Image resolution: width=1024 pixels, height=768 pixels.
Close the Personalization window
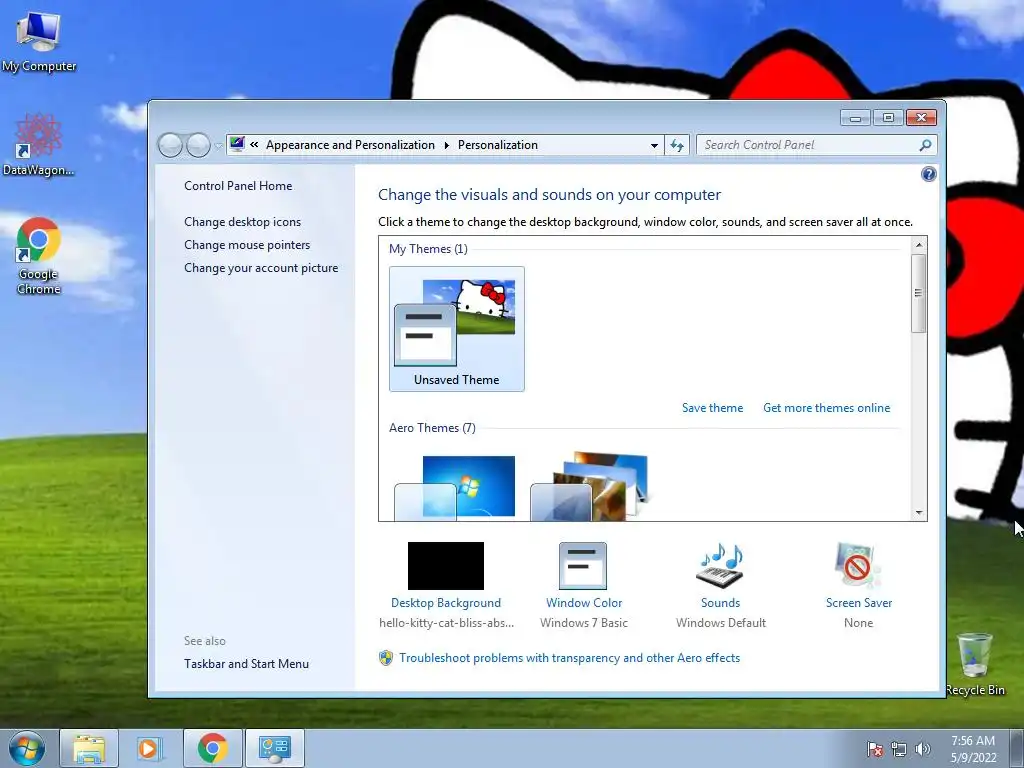(x=921, y=118)
